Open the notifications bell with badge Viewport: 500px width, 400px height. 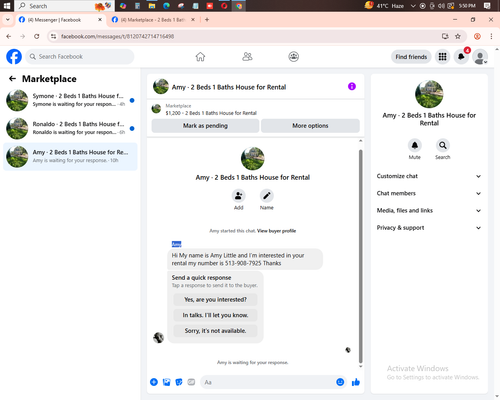(461, 57)
